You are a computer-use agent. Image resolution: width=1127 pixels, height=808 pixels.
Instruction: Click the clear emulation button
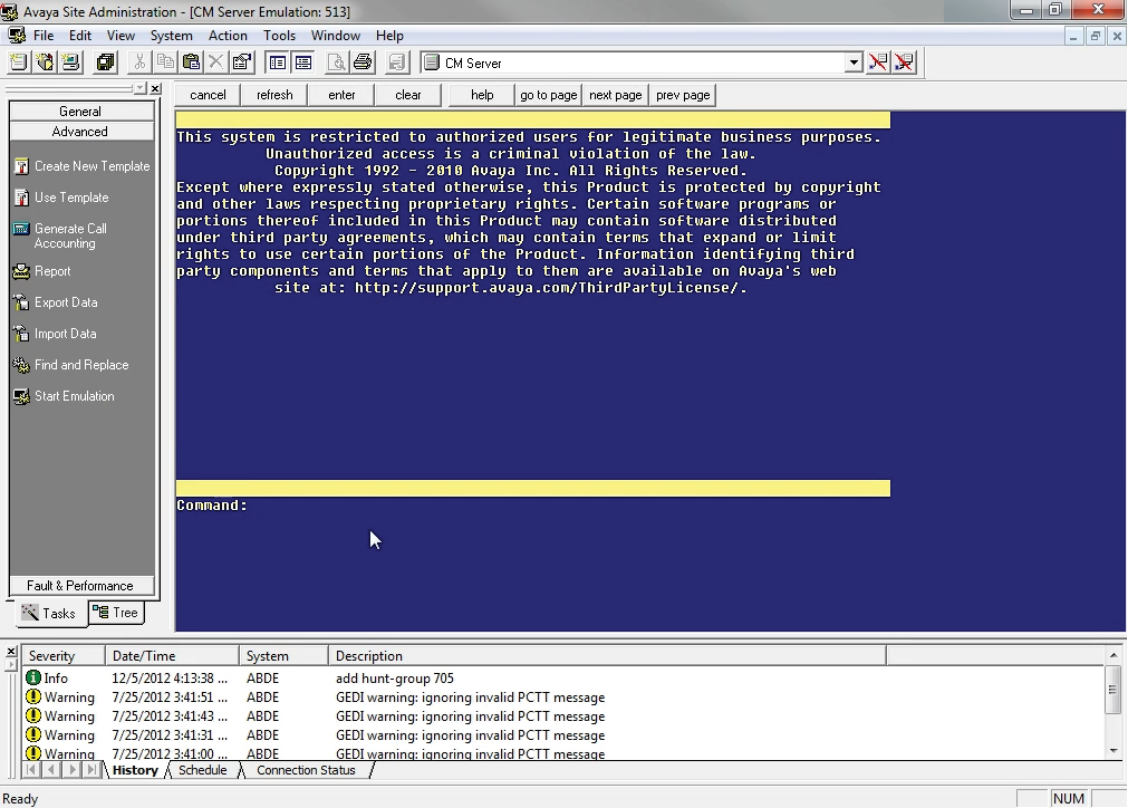408,95
